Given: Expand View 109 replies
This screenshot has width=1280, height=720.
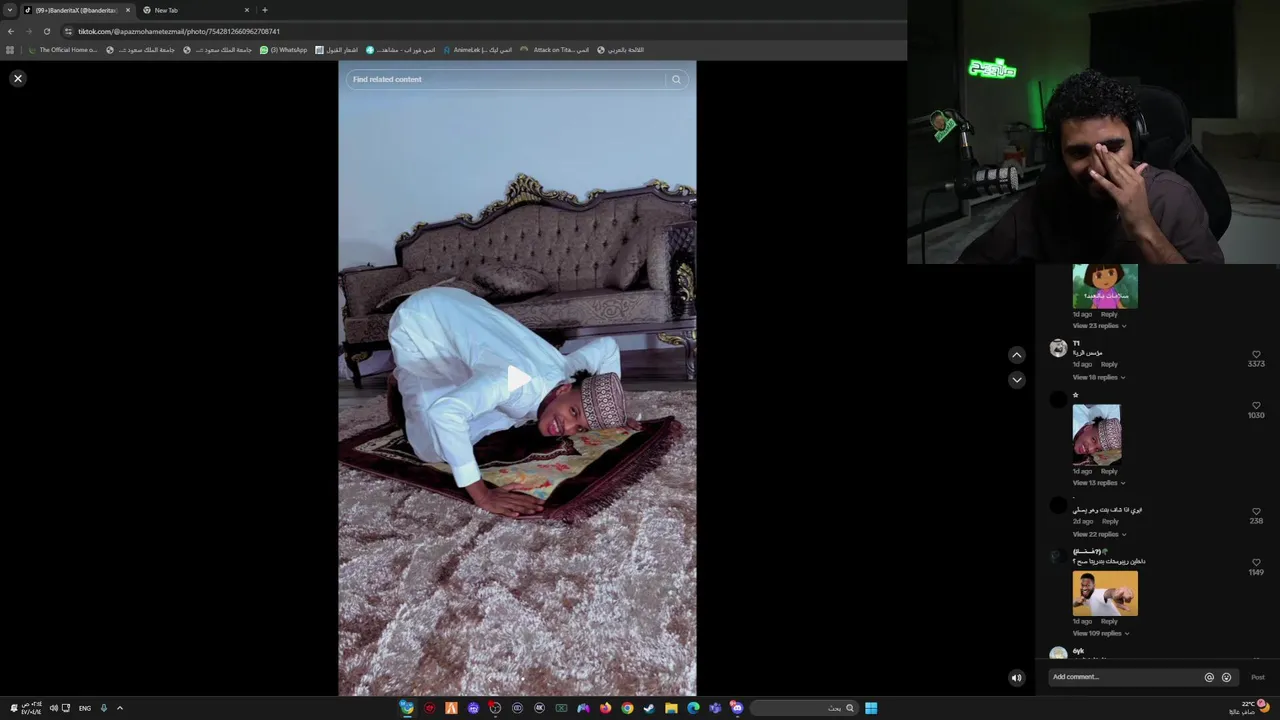Looking at the screenshot, I should point(1100,633).
